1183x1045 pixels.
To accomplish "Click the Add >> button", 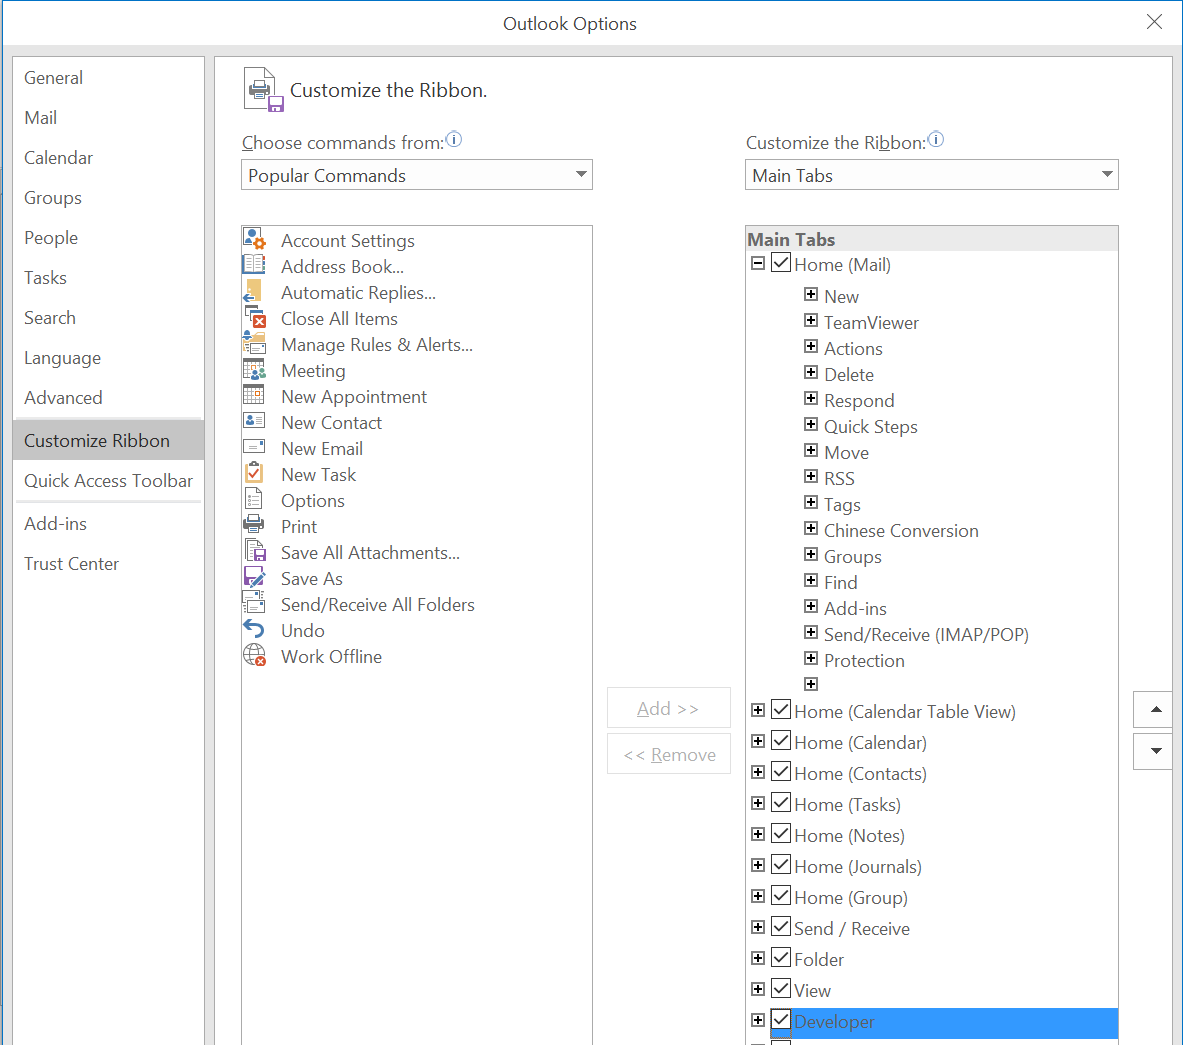I will 668,708.
